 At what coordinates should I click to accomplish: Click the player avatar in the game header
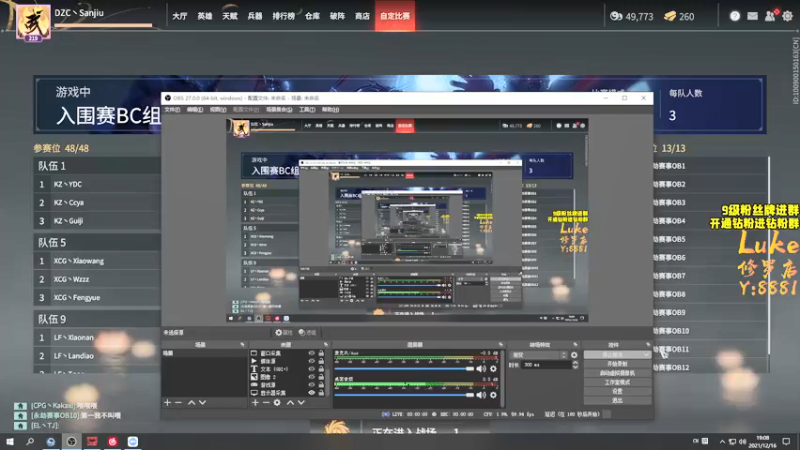[33, 22]
